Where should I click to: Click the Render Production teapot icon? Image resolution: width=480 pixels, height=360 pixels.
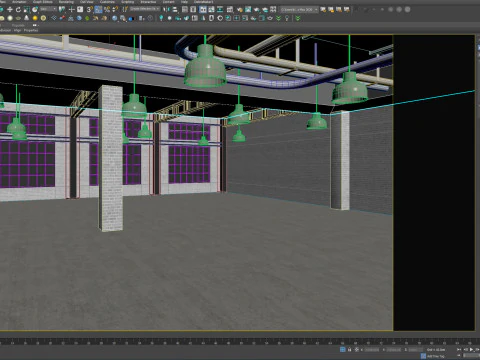[x=257, y=9]
